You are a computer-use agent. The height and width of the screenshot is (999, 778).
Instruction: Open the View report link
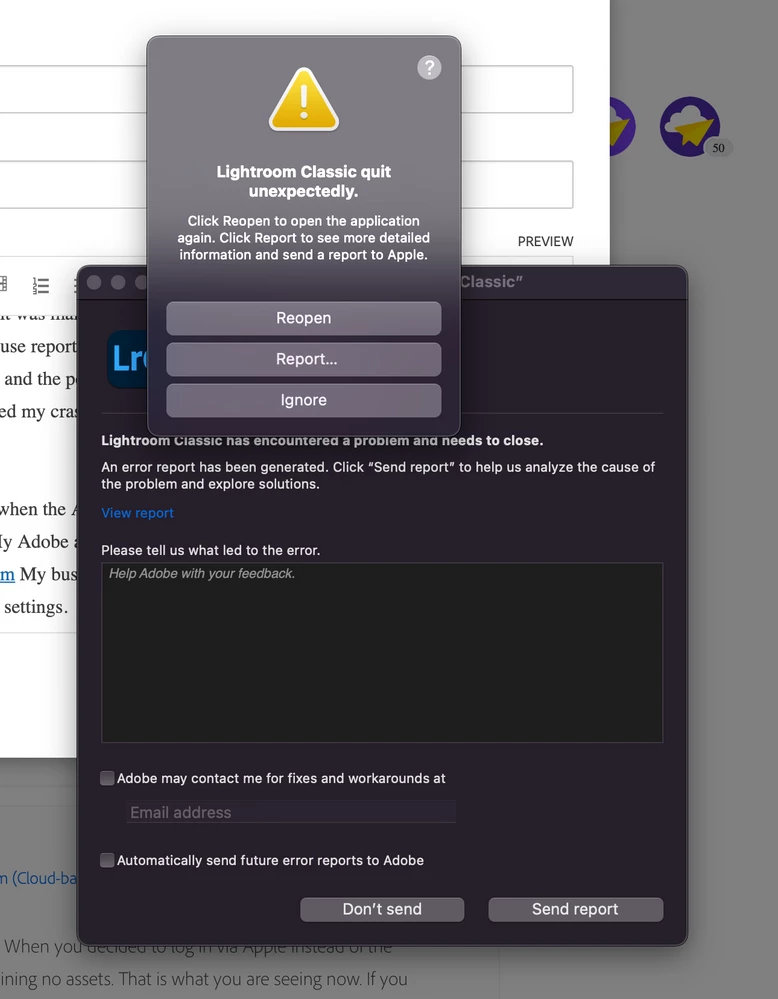[138, 513]
